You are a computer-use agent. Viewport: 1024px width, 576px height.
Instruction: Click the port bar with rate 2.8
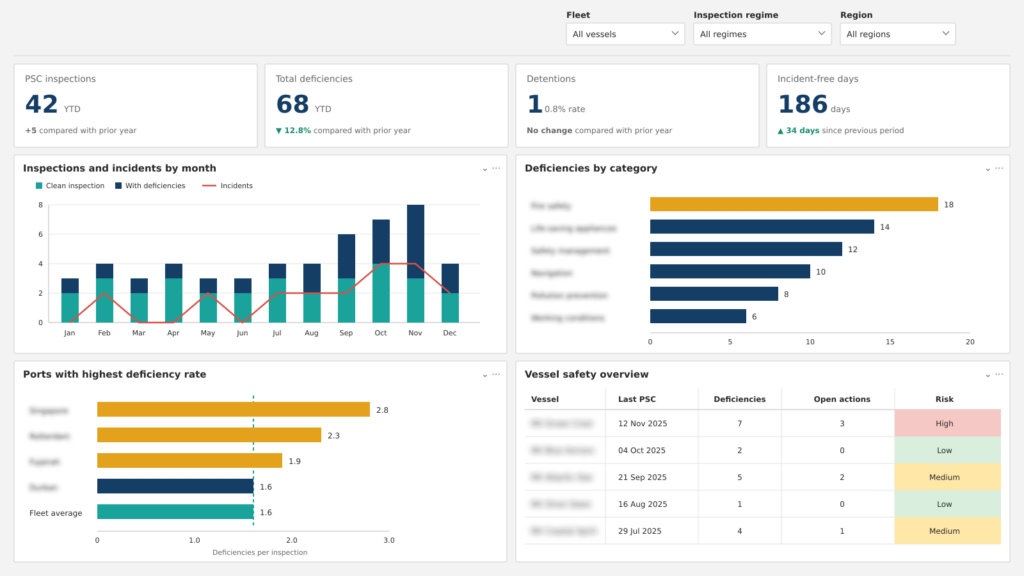pyautogui.click(x=233, y=409)
